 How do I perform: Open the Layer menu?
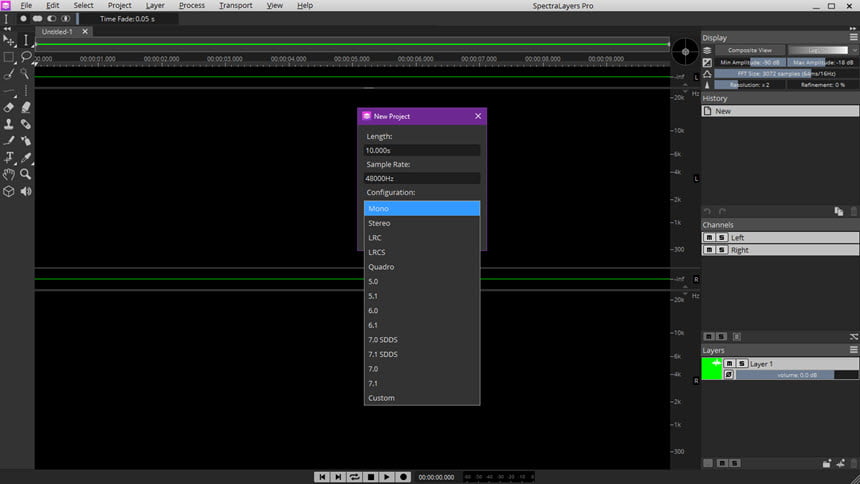tap(155, 5)
